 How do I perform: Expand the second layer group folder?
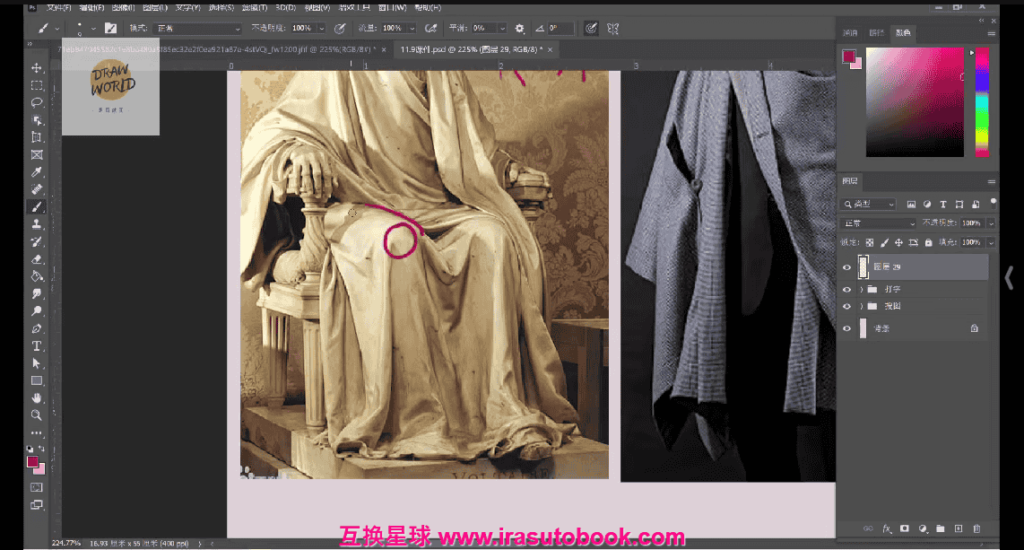point(861,306)
